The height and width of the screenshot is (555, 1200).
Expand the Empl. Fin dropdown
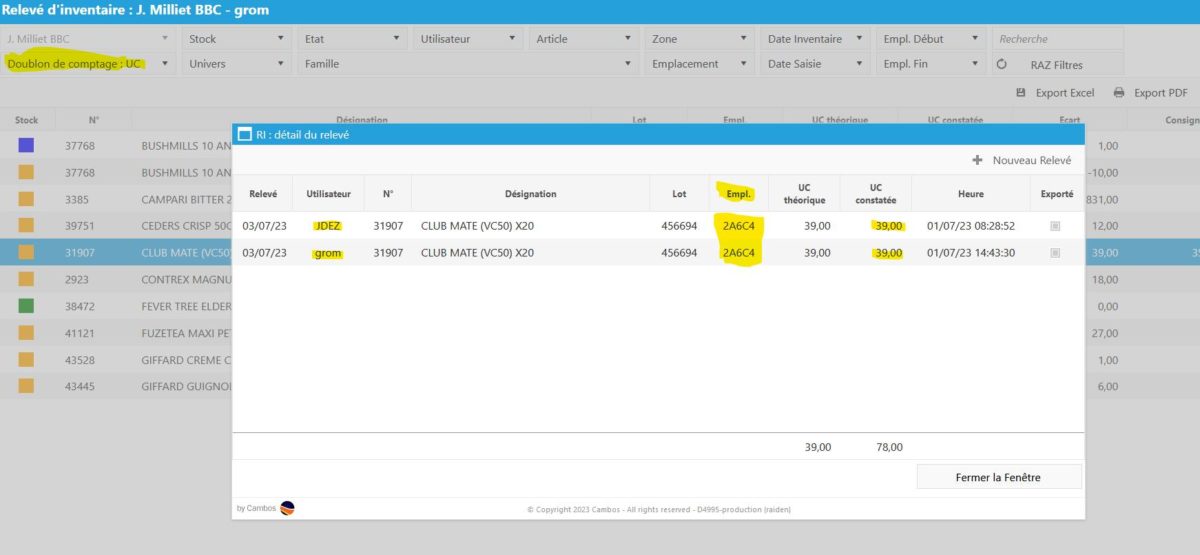(930, 64)
